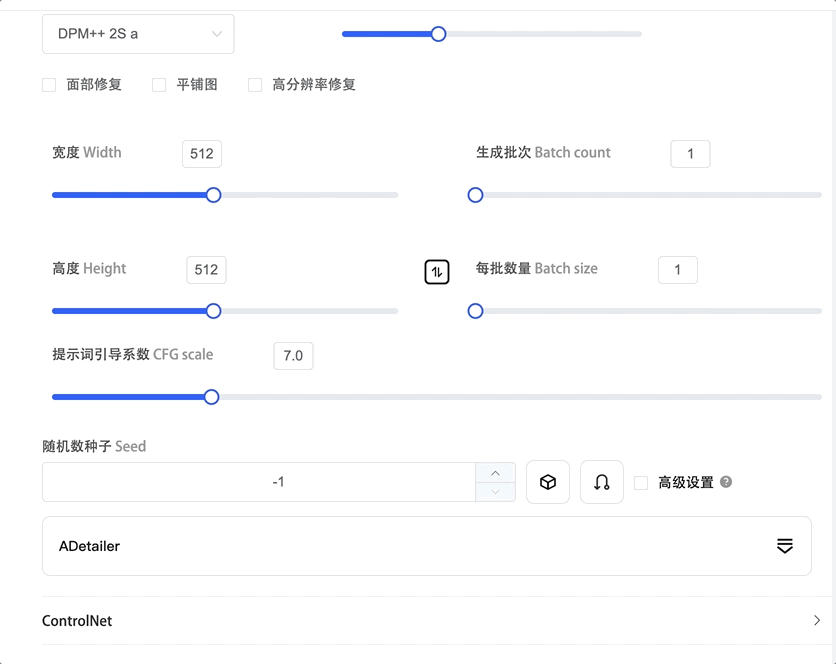The image size is (836, 664).
Task: Expand the ADetailer panel
Action: pos(400,546)
